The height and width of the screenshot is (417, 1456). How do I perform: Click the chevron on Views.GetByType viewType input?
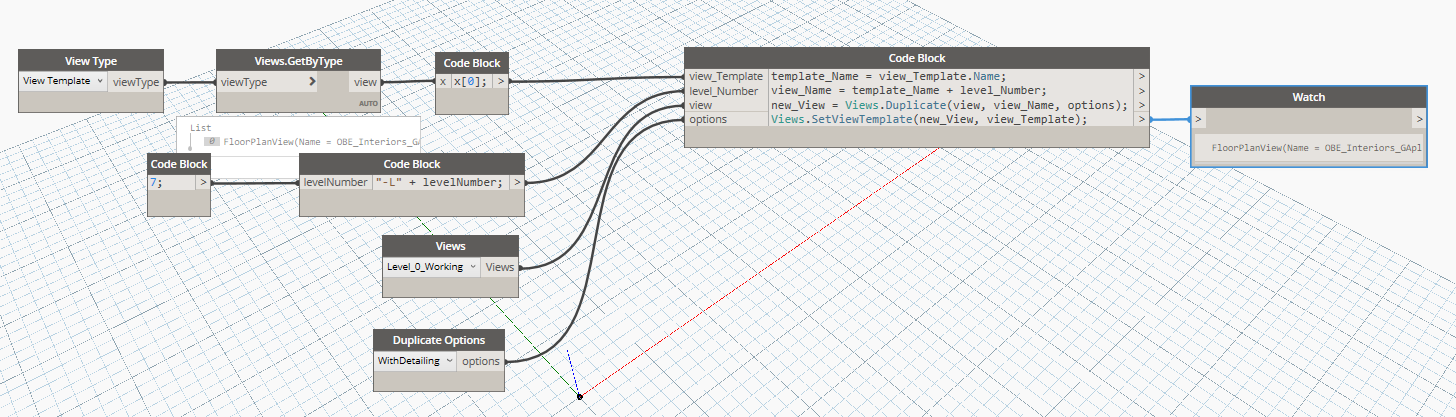312,82
